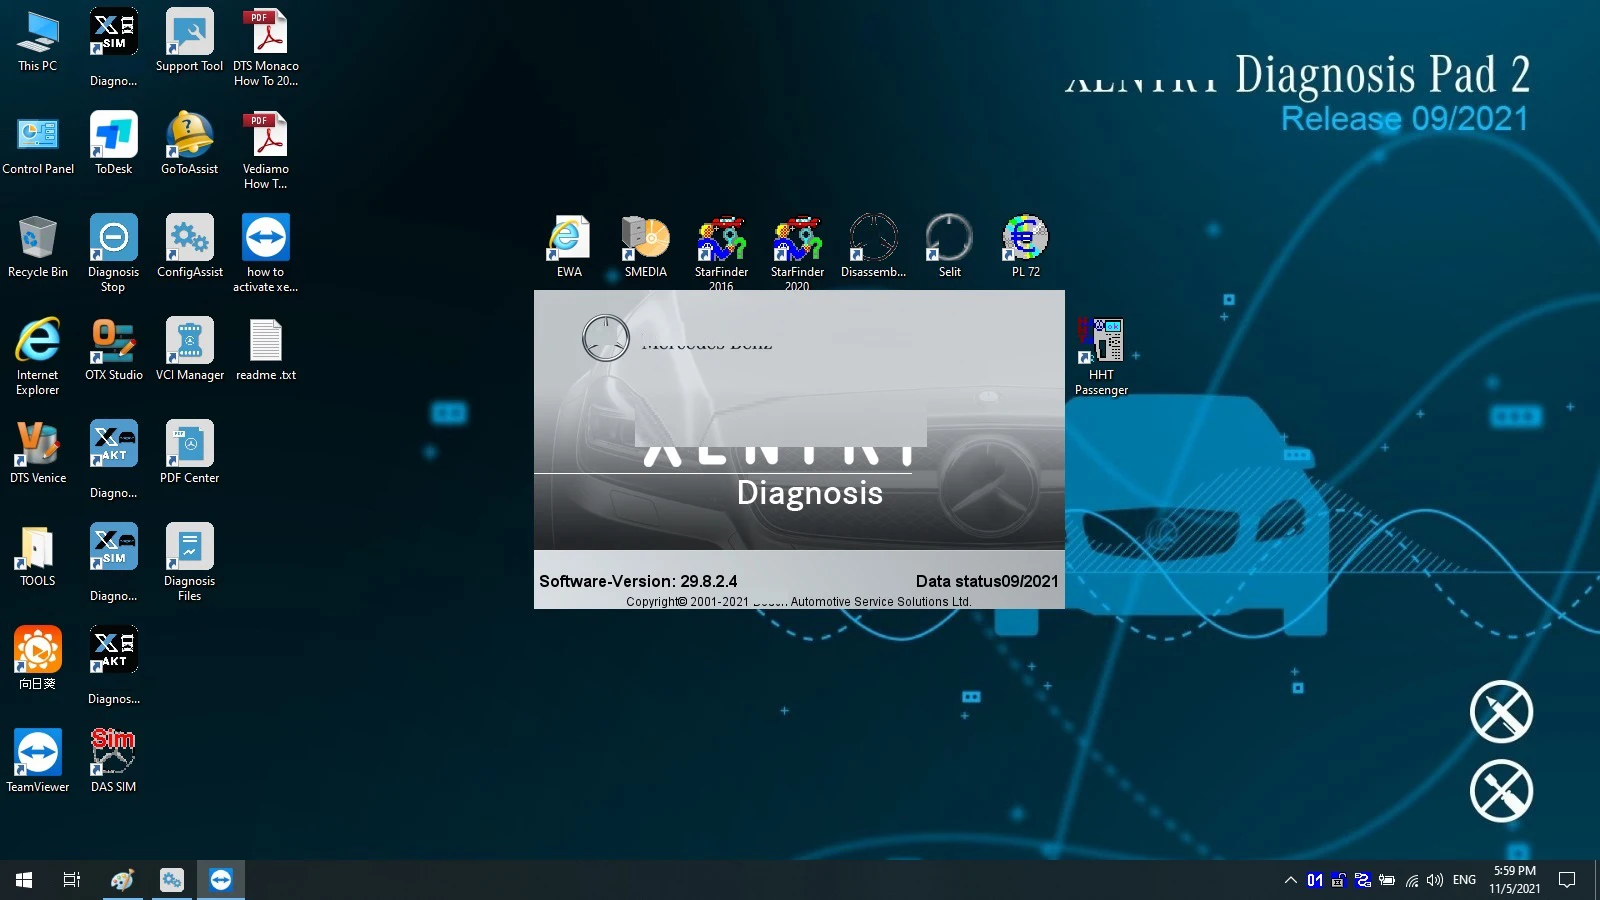The height and width of the screenshot is (900, 1600).
Task: Launch the PL 72 shortcut
Action: pos(1026,247)
